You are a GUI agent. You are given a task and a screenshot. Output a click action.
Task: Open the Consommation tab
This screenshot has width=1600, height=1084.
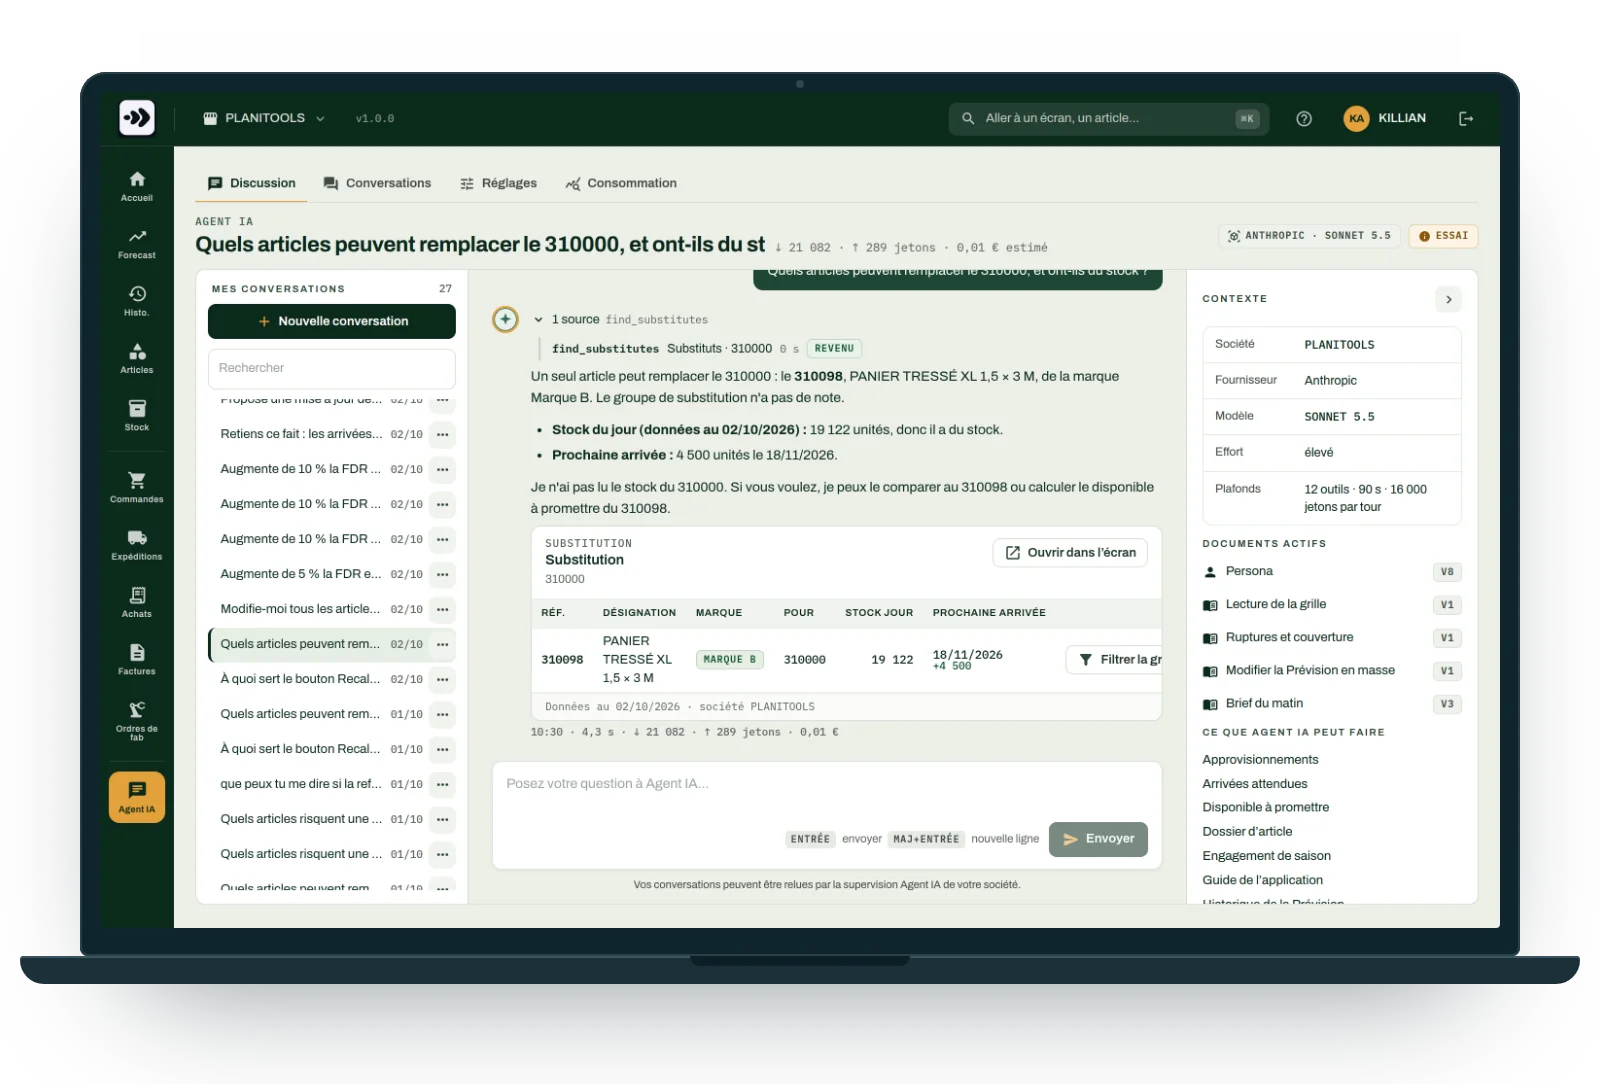[x=621, y=183]
